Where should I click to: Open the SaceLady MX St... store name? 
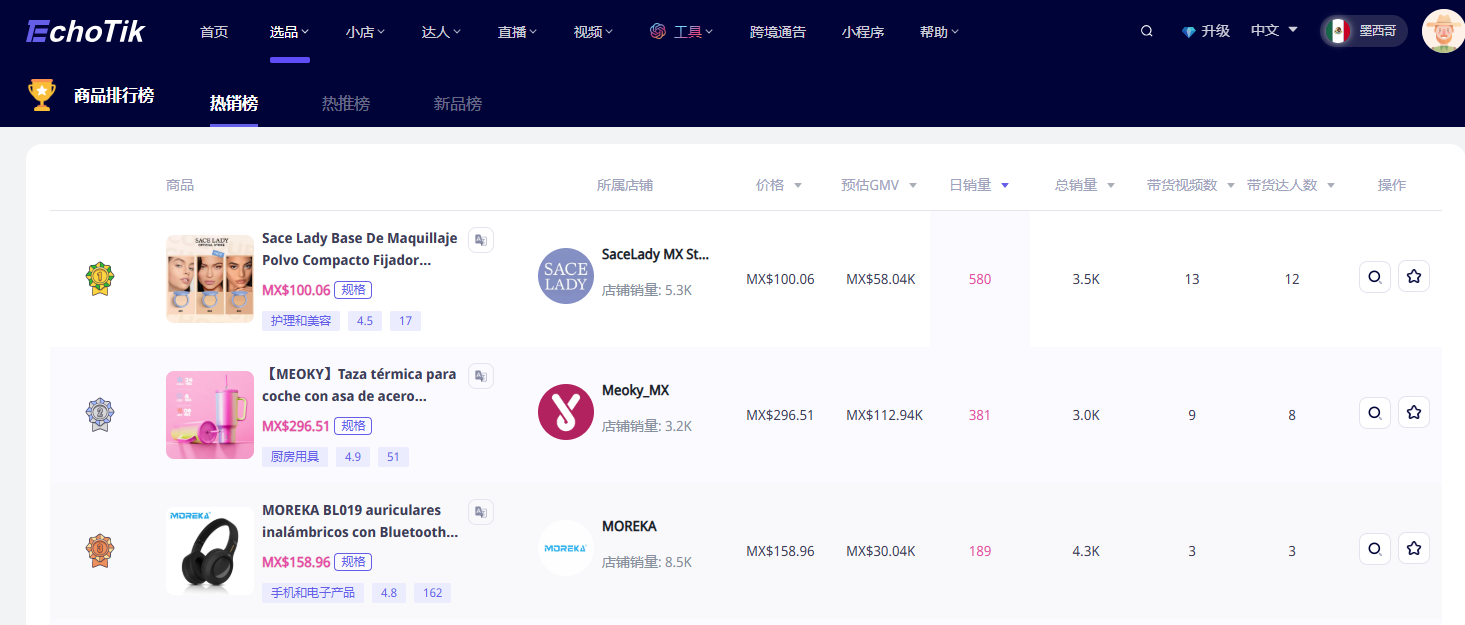click(x=655, y=254)
